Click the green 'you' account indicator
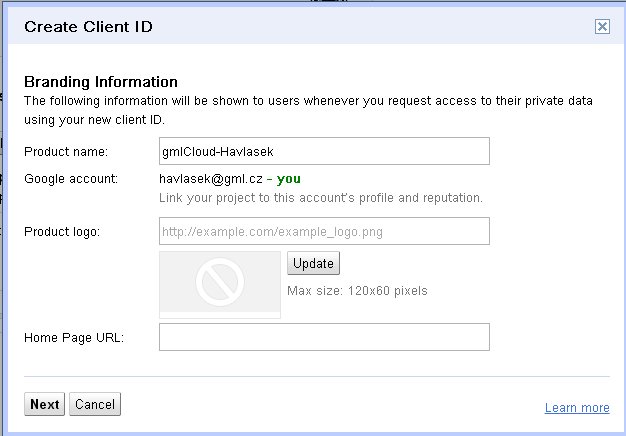626x436 pixels. pos(289,179)
